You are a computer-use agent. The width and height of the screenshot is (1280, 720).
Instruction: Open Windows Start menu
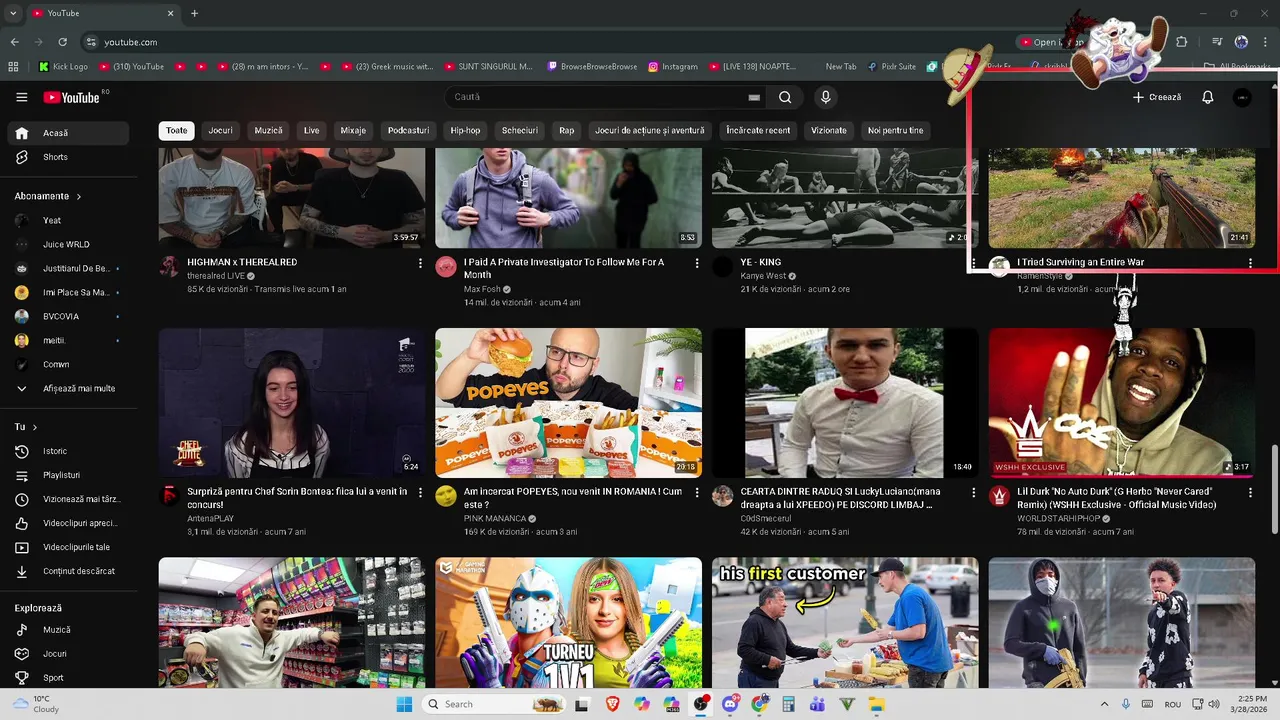click(x=404, y=704)
